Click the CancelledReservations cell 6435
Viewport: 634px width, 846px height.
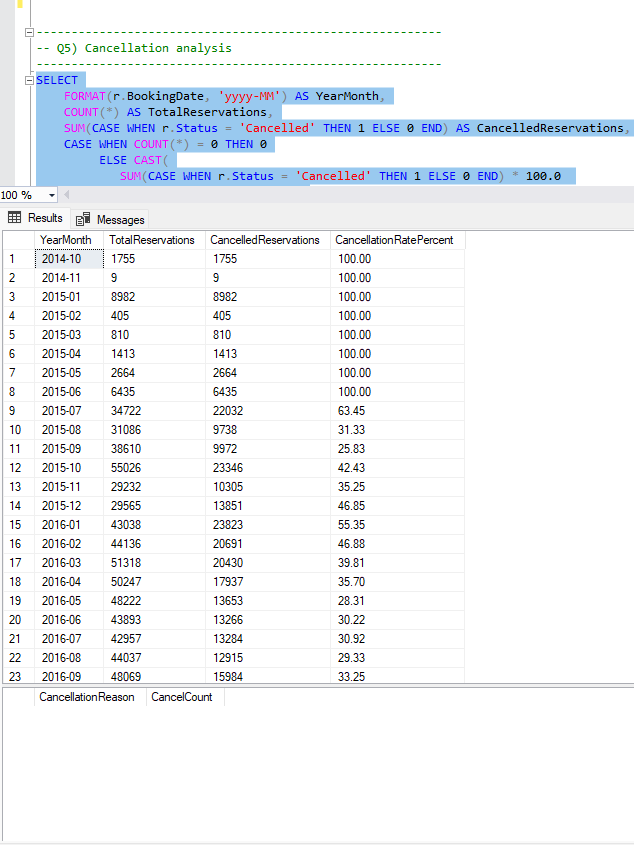tap(268, 392)
